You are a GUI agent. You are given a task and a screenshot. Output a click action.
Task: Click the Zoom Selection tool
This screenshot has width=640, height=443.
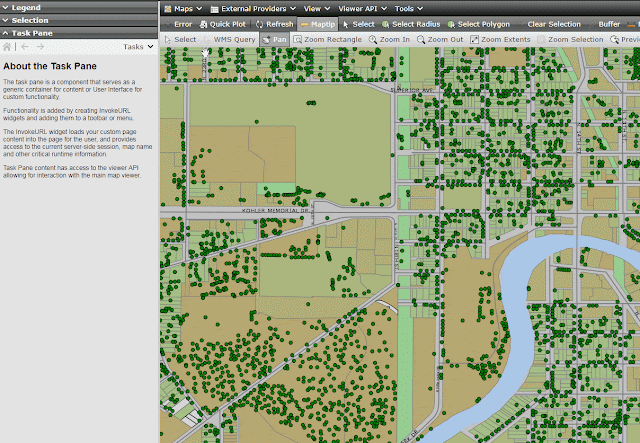pyautogui.click(x=570, y=39)
